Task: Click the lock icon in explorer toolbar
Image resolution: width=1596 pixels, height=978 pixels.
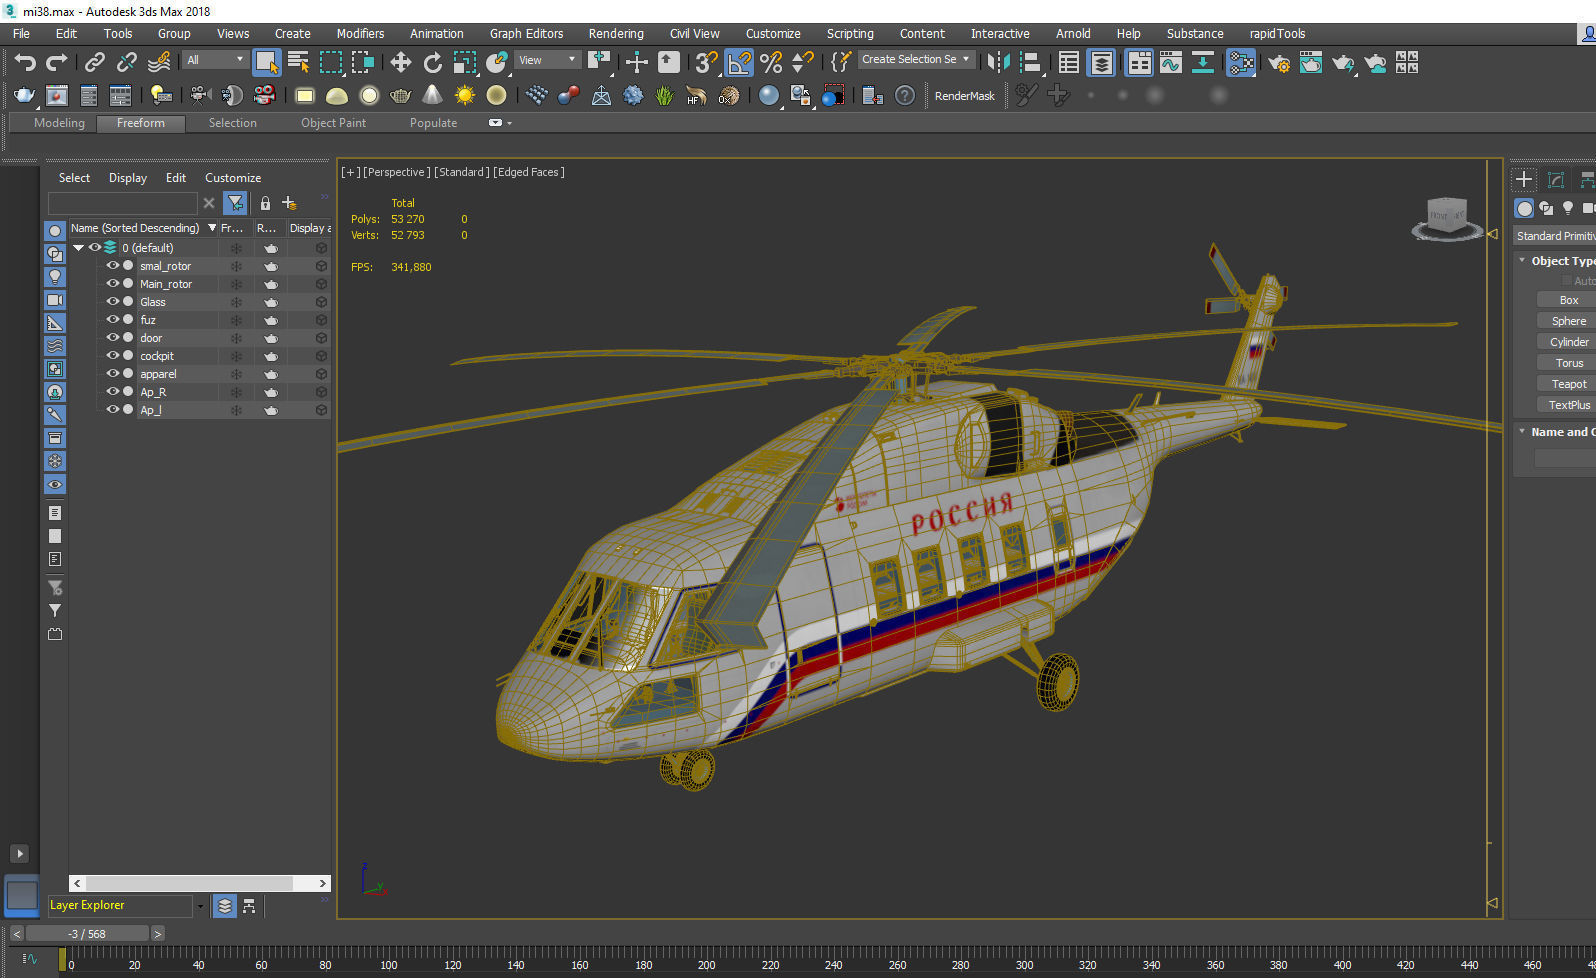Action: [265, 203]
